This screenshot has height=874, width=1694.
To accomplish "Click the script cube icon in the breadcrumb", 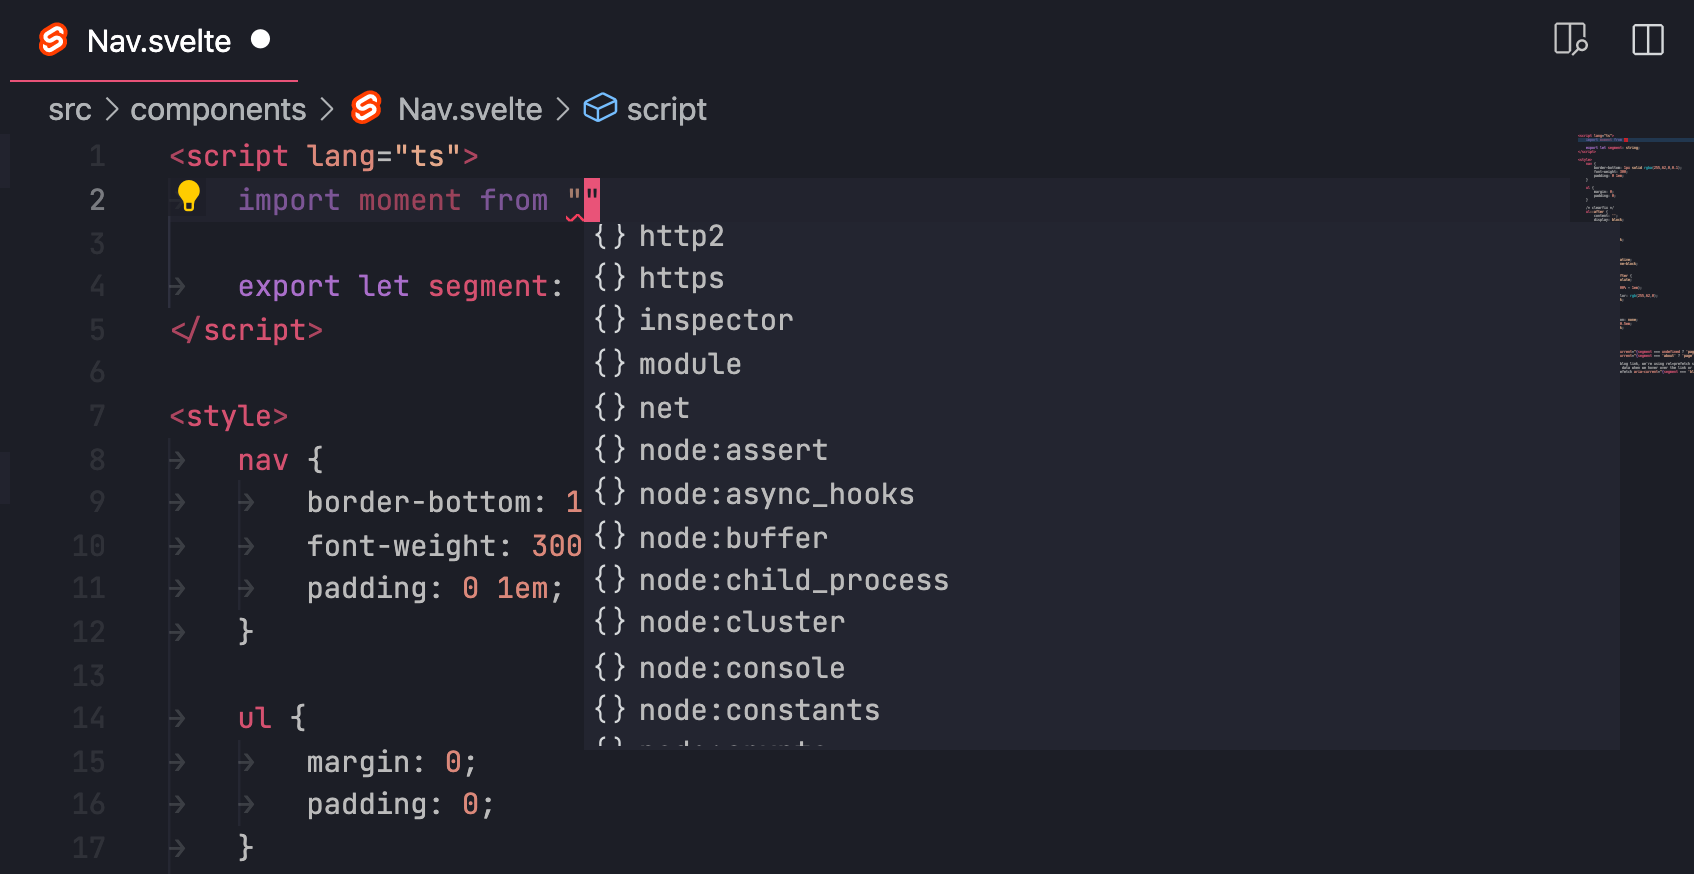I will pos(600,108).
